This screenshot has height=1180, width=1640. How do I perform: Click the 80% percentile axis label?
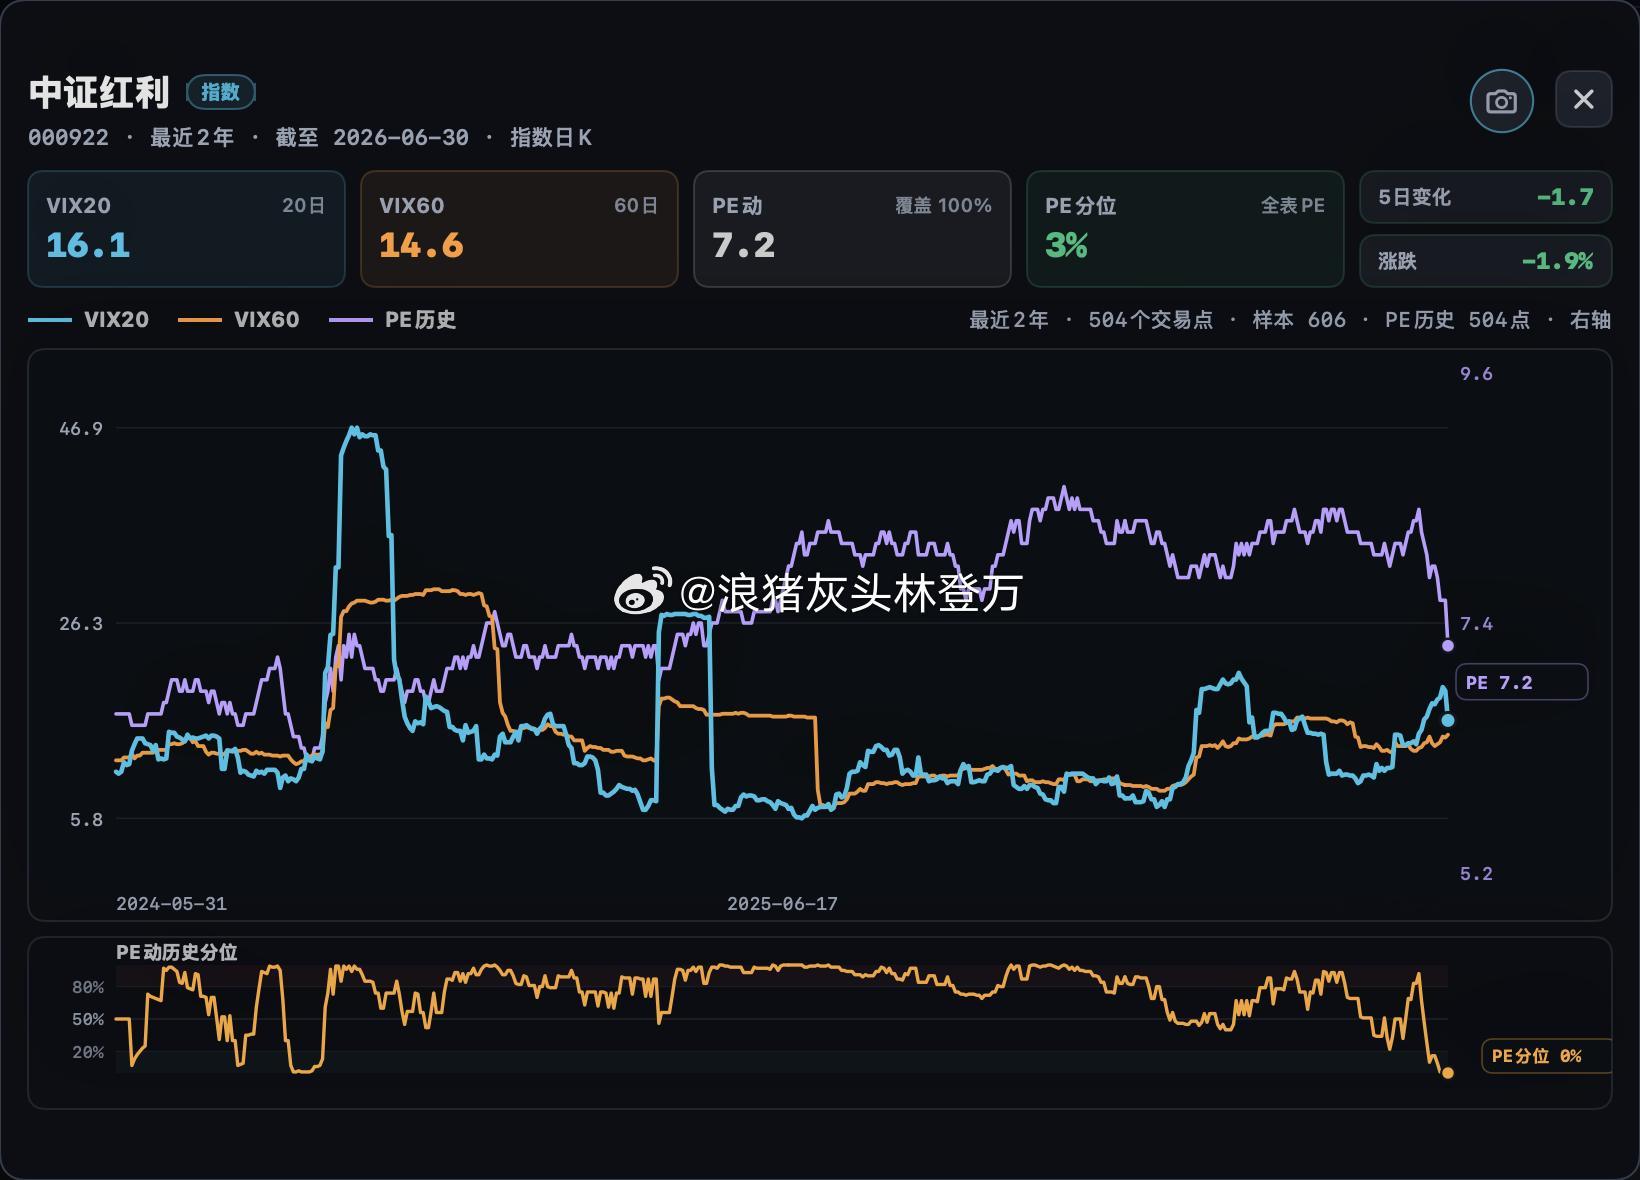point(88,987)
